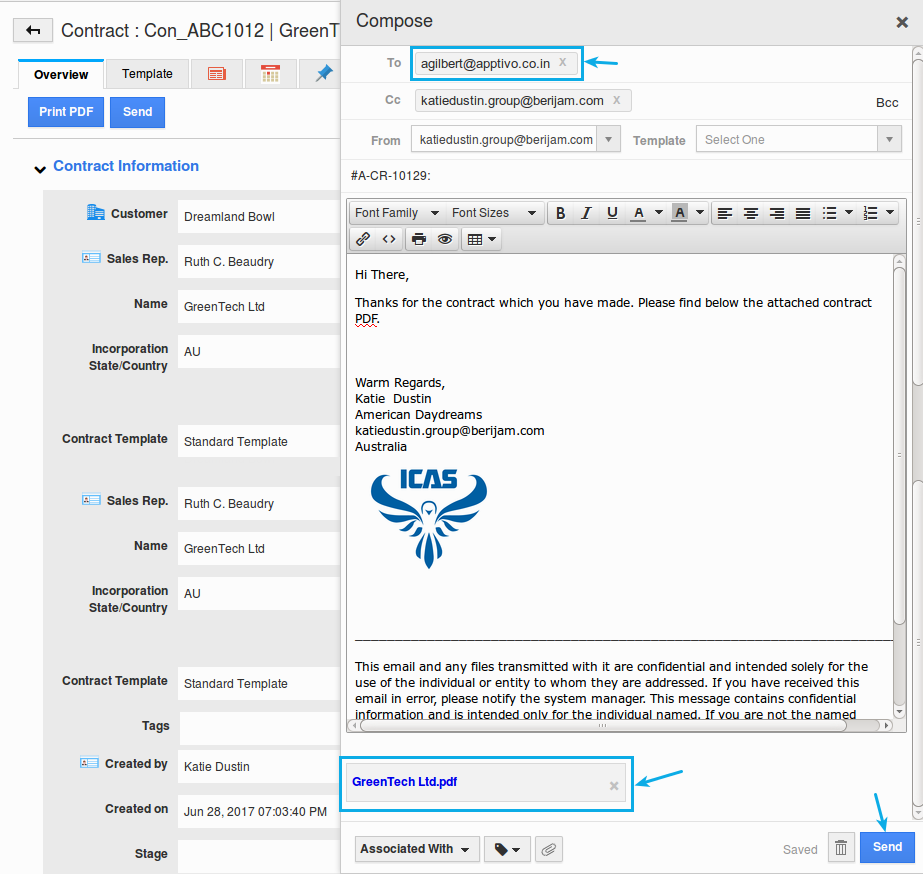Viewport: 923px width, 874px height.
Task: Open the source code view icon
Action: click(x=389, y=239)
